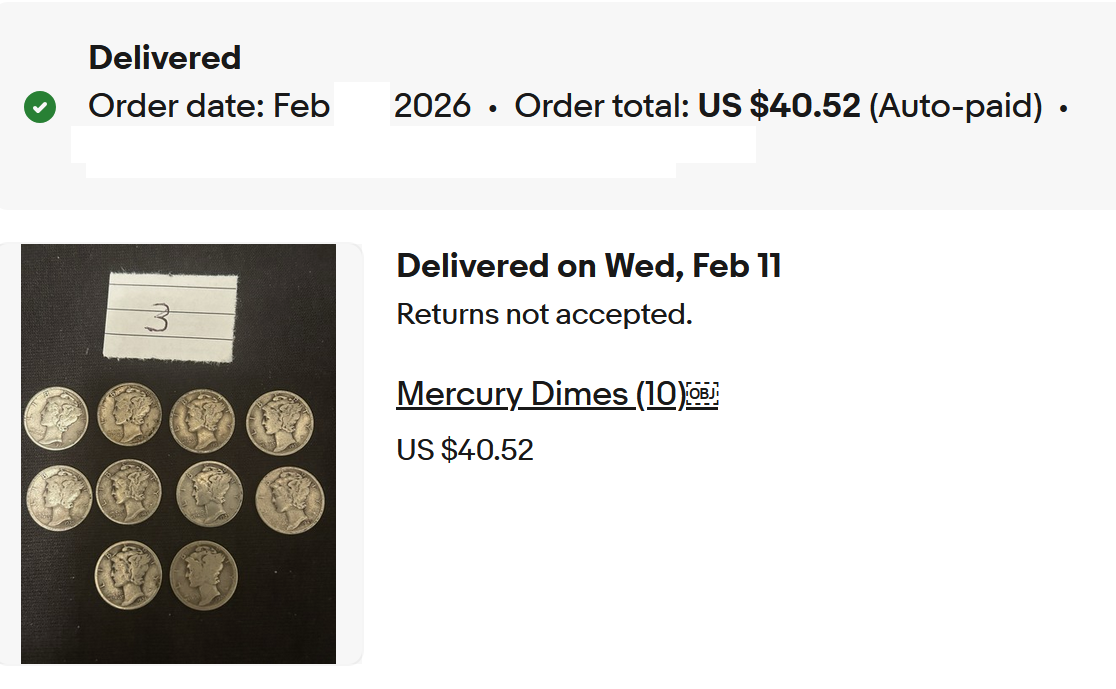Click the Order total label text
This screenshot has height=689, width=1116.
pos(601,105)
